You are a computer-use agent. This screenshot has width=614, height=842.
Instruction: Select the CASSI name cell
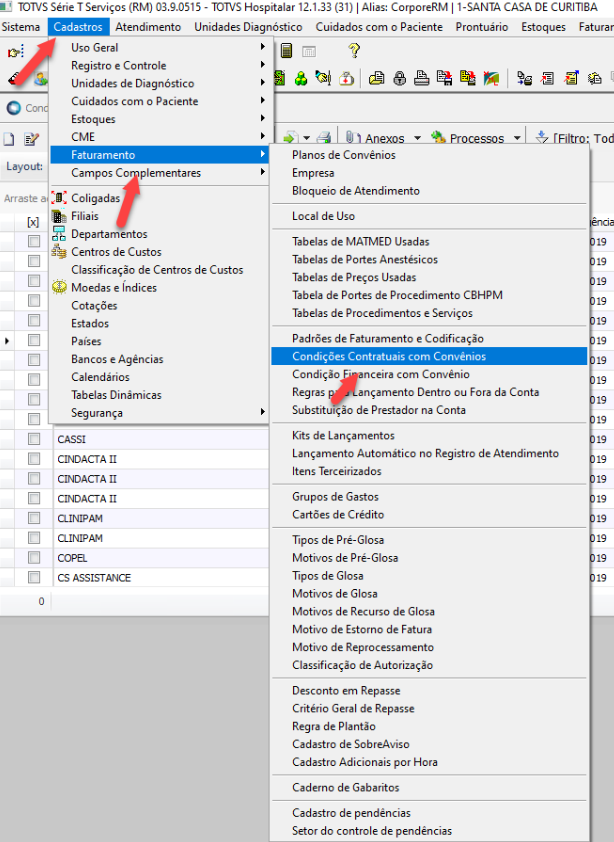(x=161, y=439)
